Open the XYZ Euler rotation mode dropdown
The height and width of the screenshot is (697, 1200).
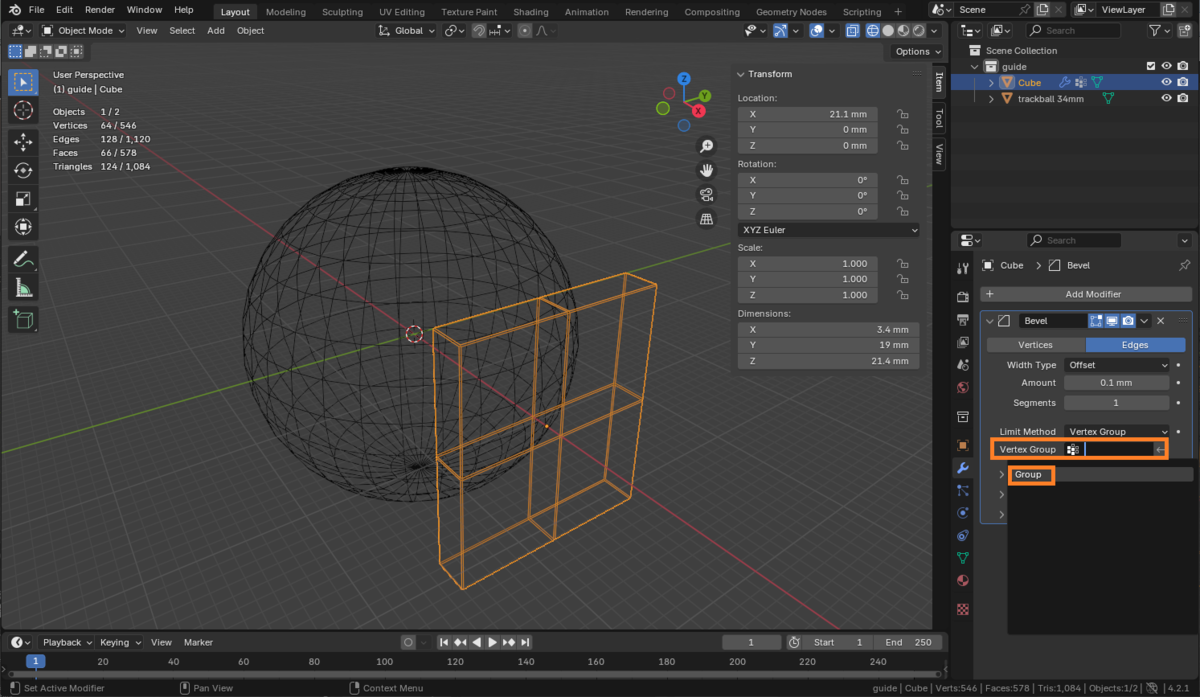pyautogui.click(x=828, y=230)
